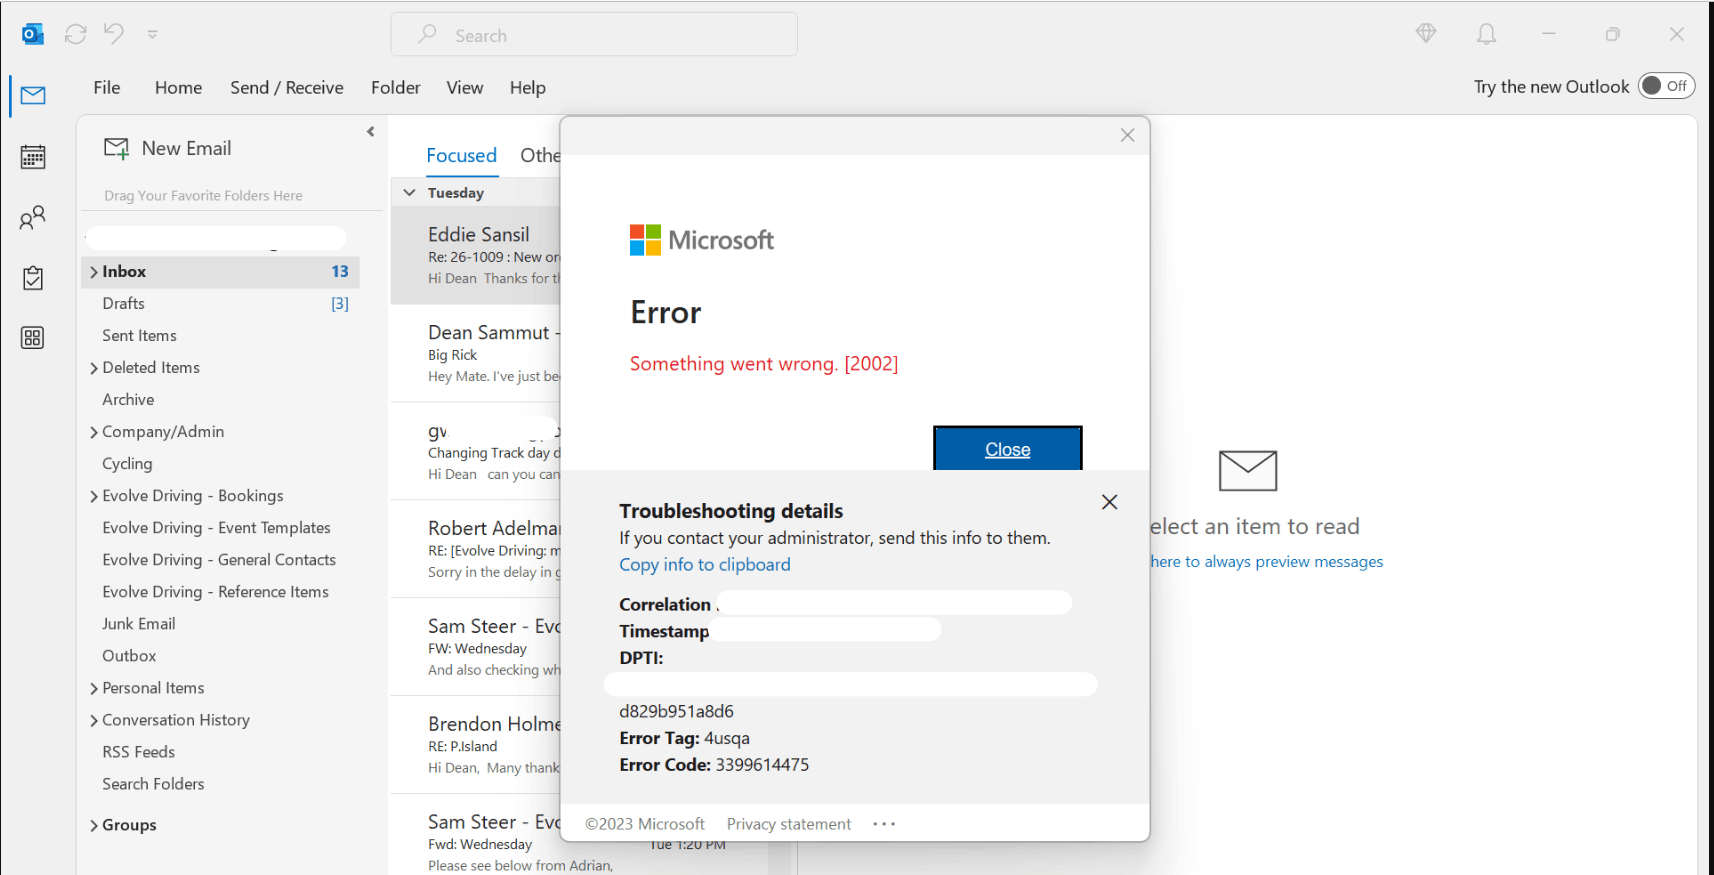
Task: Expand the Company/Admin folder
Action: pos(94,432)
